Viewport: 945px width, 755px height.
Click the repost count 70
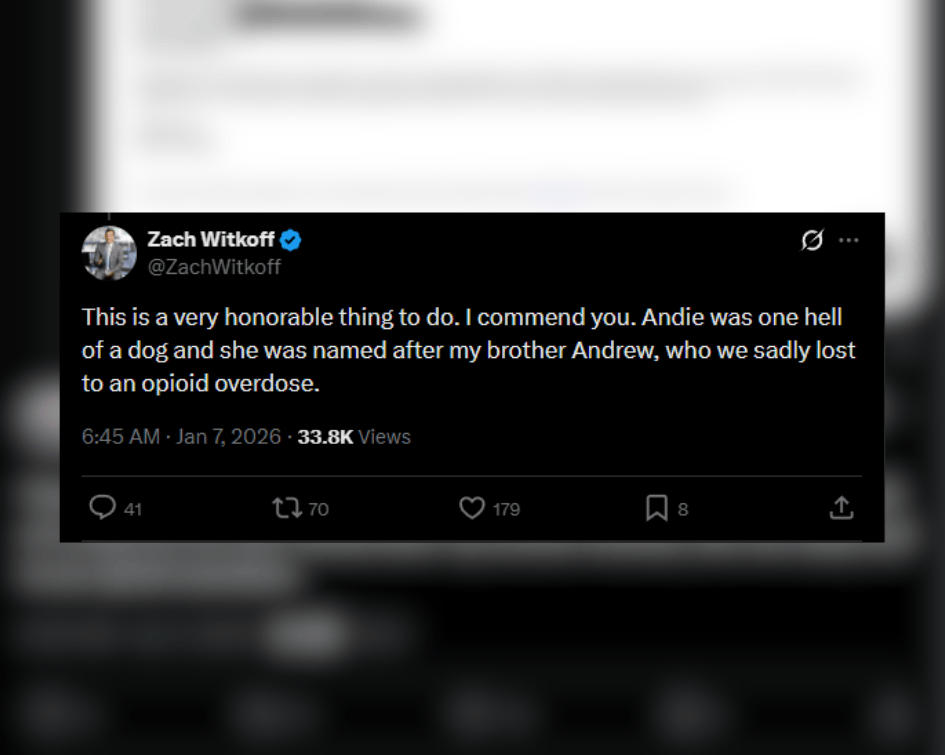click(x=318, y=509)
